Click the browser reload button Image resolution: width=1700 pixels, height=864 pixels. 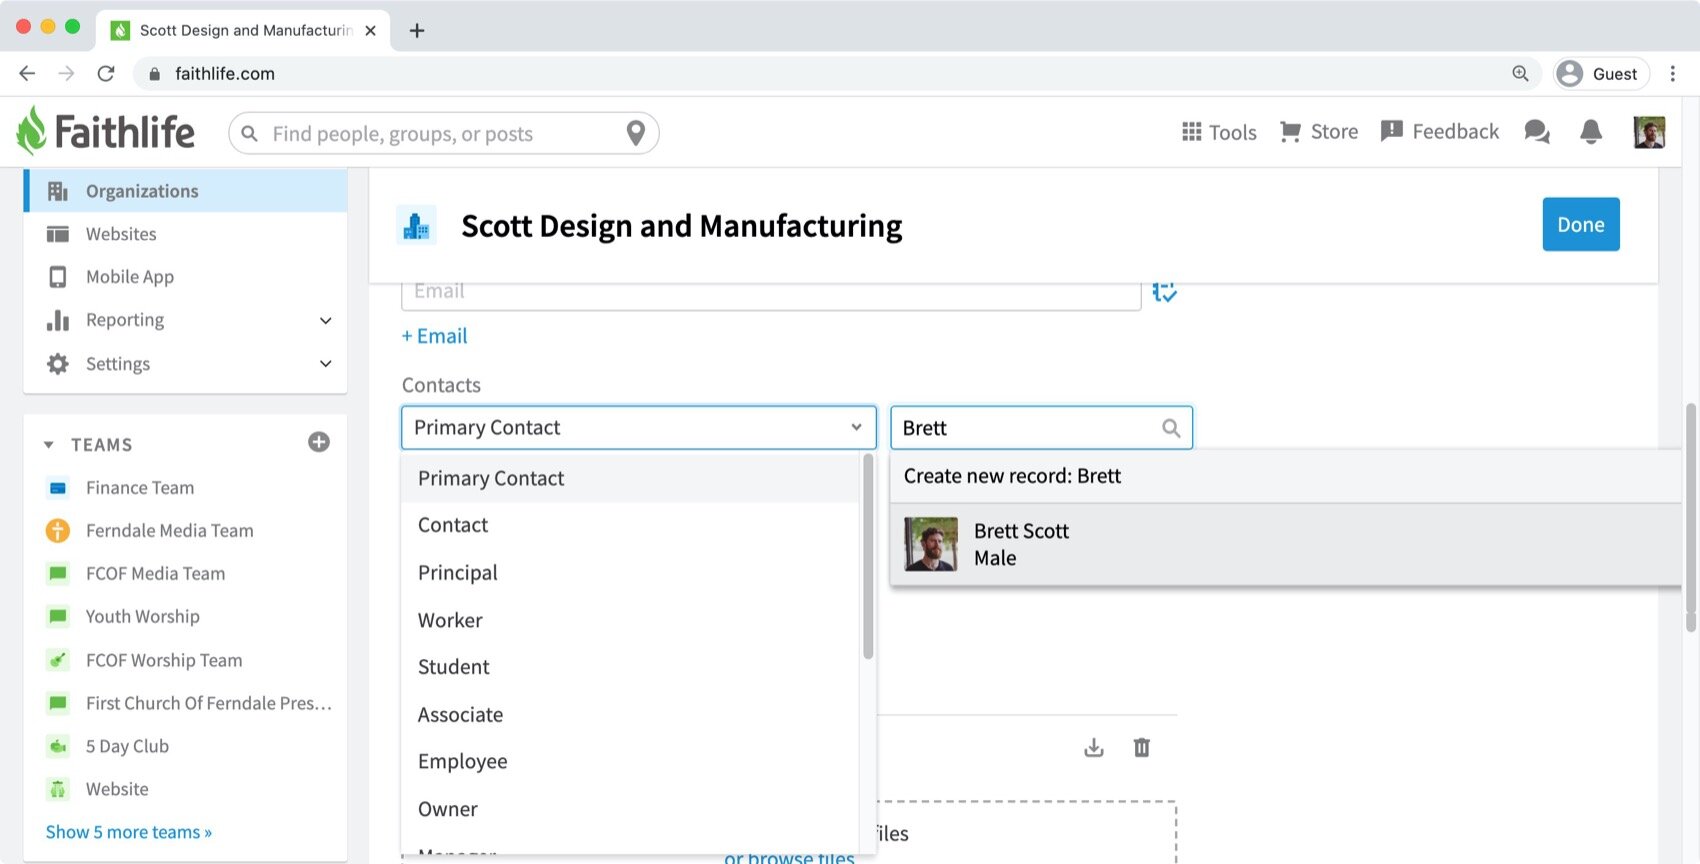pyautogui.click(x=106, y=73)
